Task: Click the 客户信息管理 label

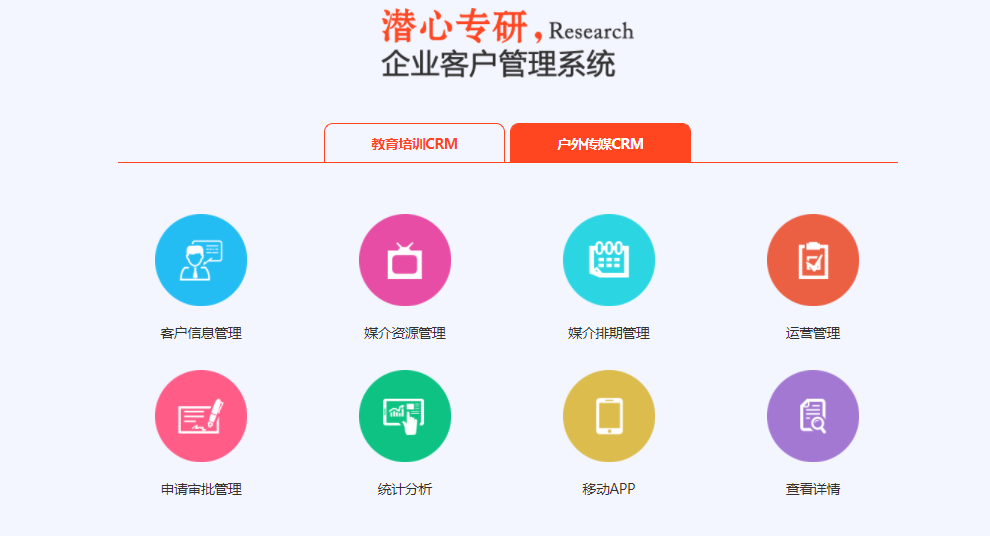Action: tap(201, 333)
